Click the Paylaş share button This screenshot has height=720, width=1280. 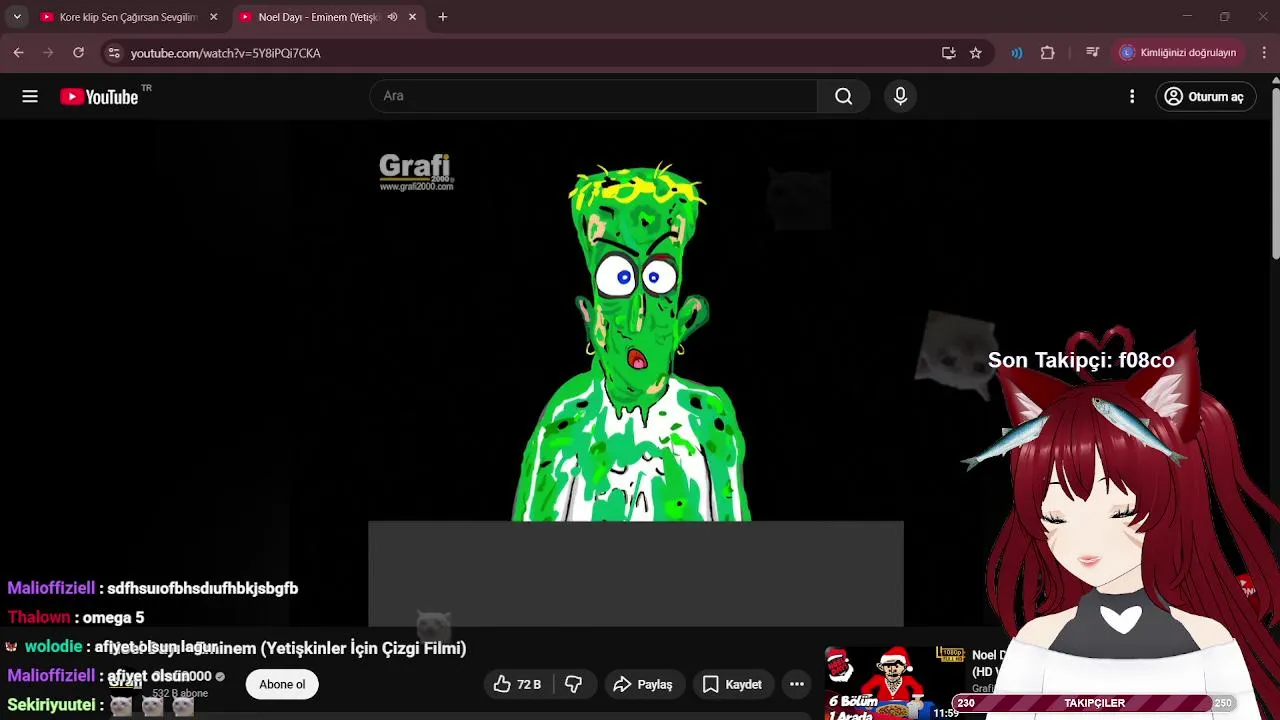tap(643, 685)
